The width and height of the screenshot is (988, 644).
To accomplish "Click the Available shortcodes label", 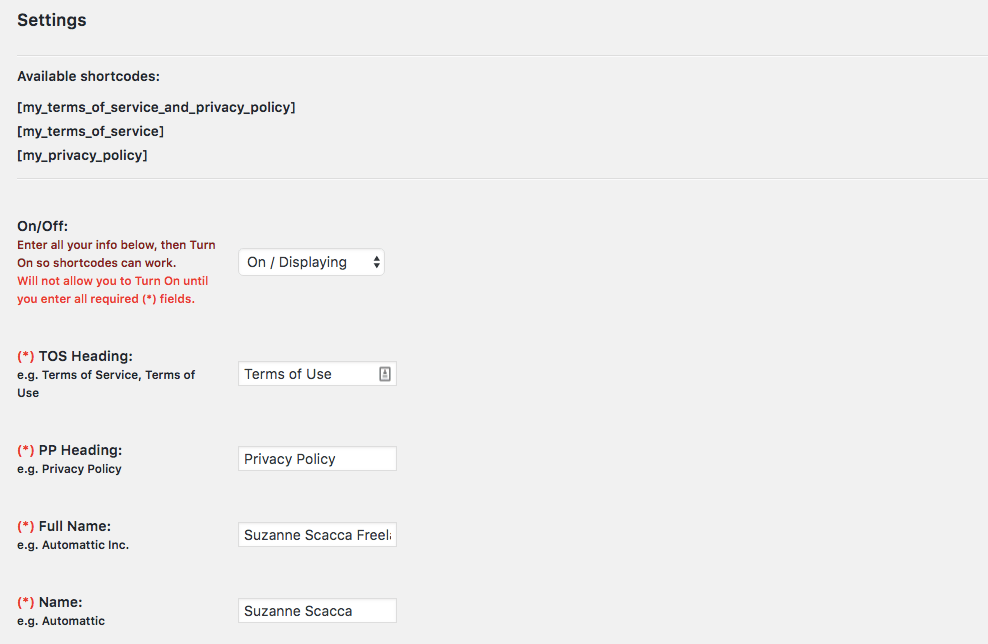I will point(88,76).
